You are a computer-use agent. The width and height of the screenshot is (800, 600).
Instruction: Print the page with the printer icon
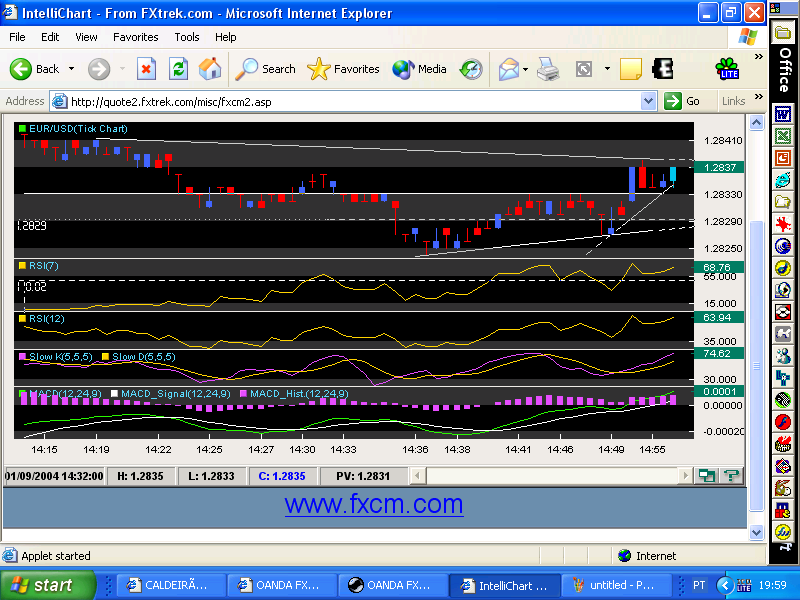pyautogui.click(x=548, y=69)
